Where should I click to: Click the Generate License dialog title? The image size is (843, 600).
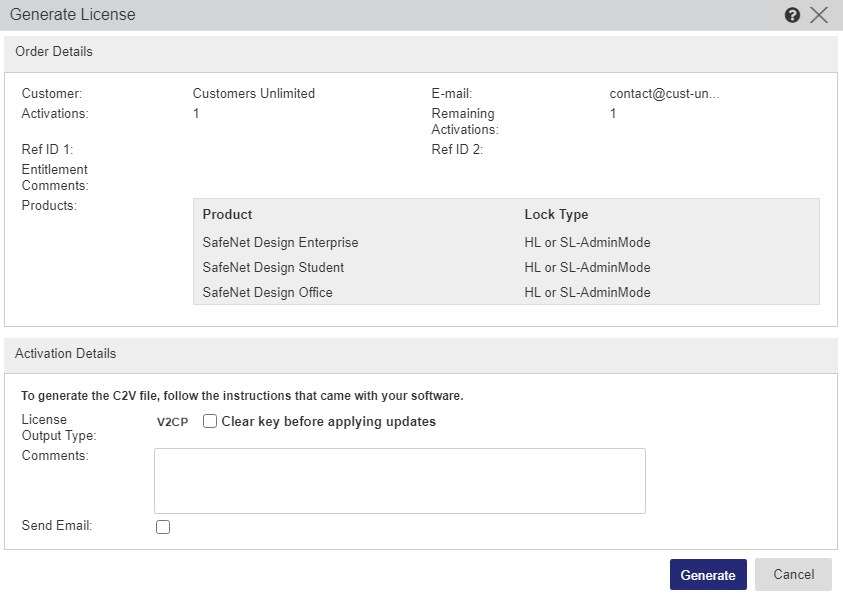coord(72,15)
